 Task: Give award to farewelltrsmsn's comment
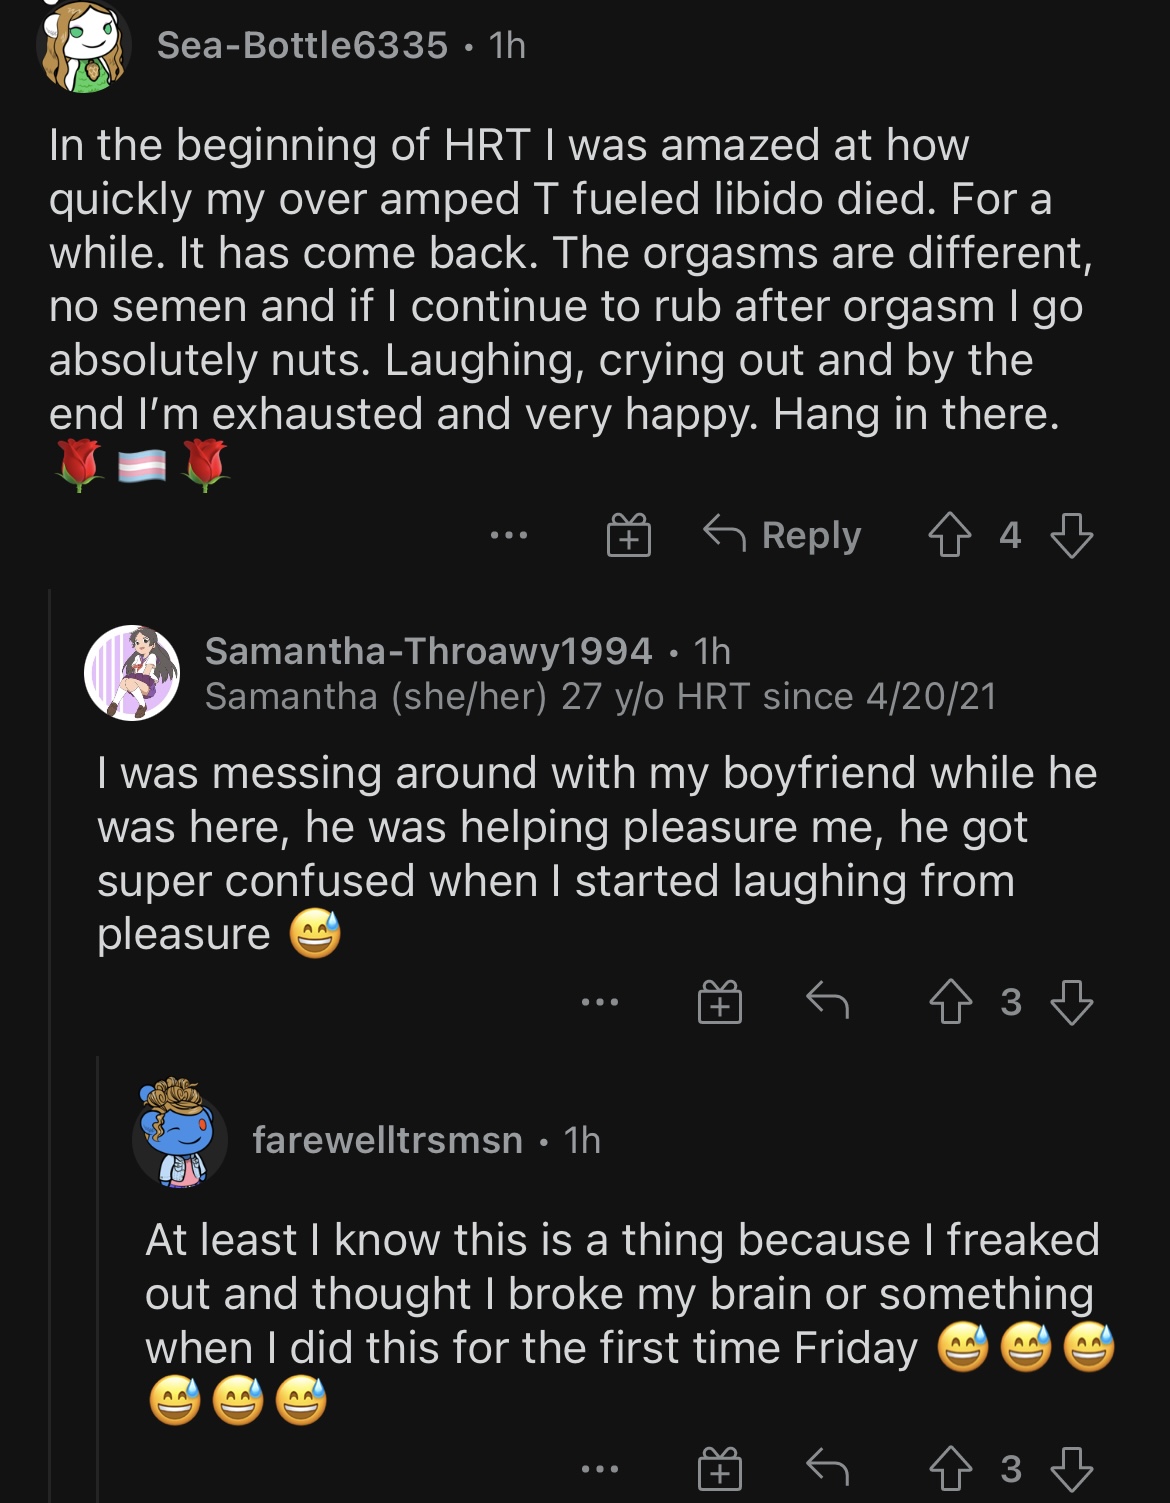pyautogui.click(x=720, y=1469)
